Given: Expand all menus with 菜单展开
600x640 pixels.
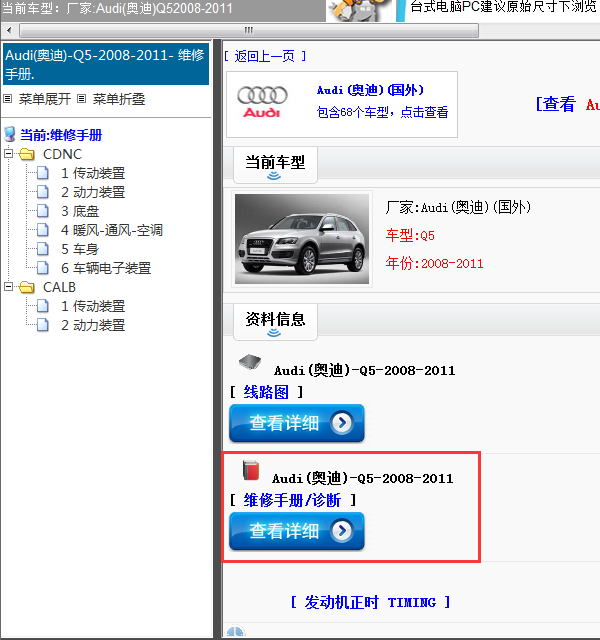Looking at the screenshot, I should pos(45,99).
